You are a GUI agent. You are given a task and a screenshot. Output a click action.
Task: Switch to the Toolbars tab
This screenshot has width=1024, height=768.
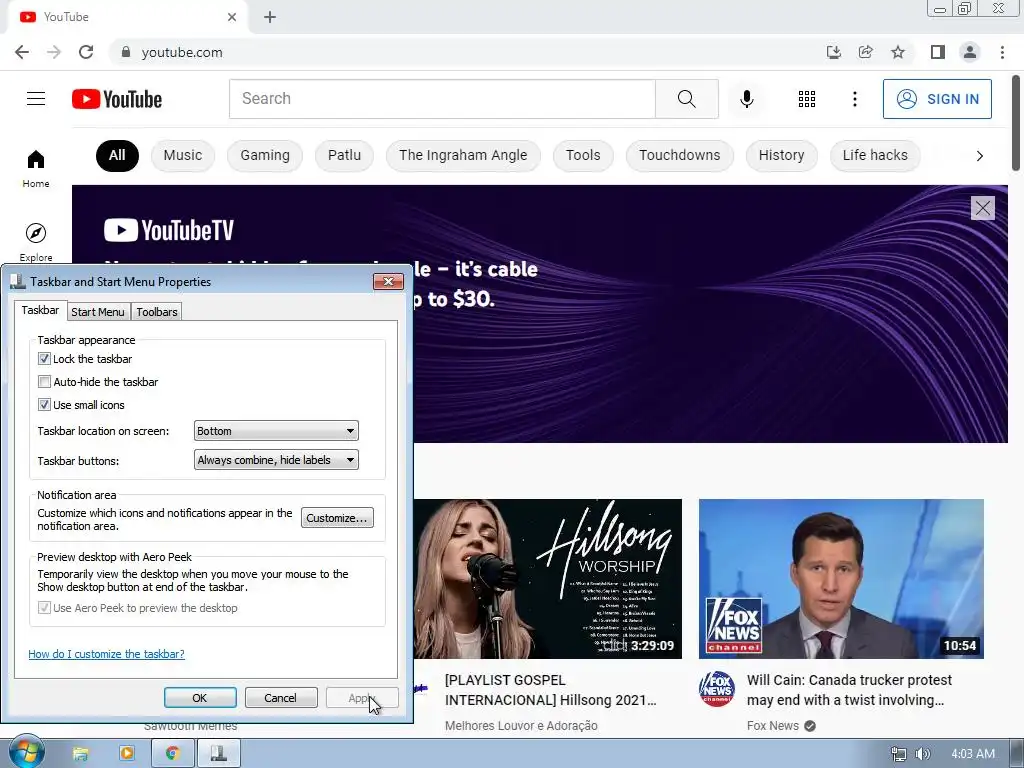click(x=157, y=312)
